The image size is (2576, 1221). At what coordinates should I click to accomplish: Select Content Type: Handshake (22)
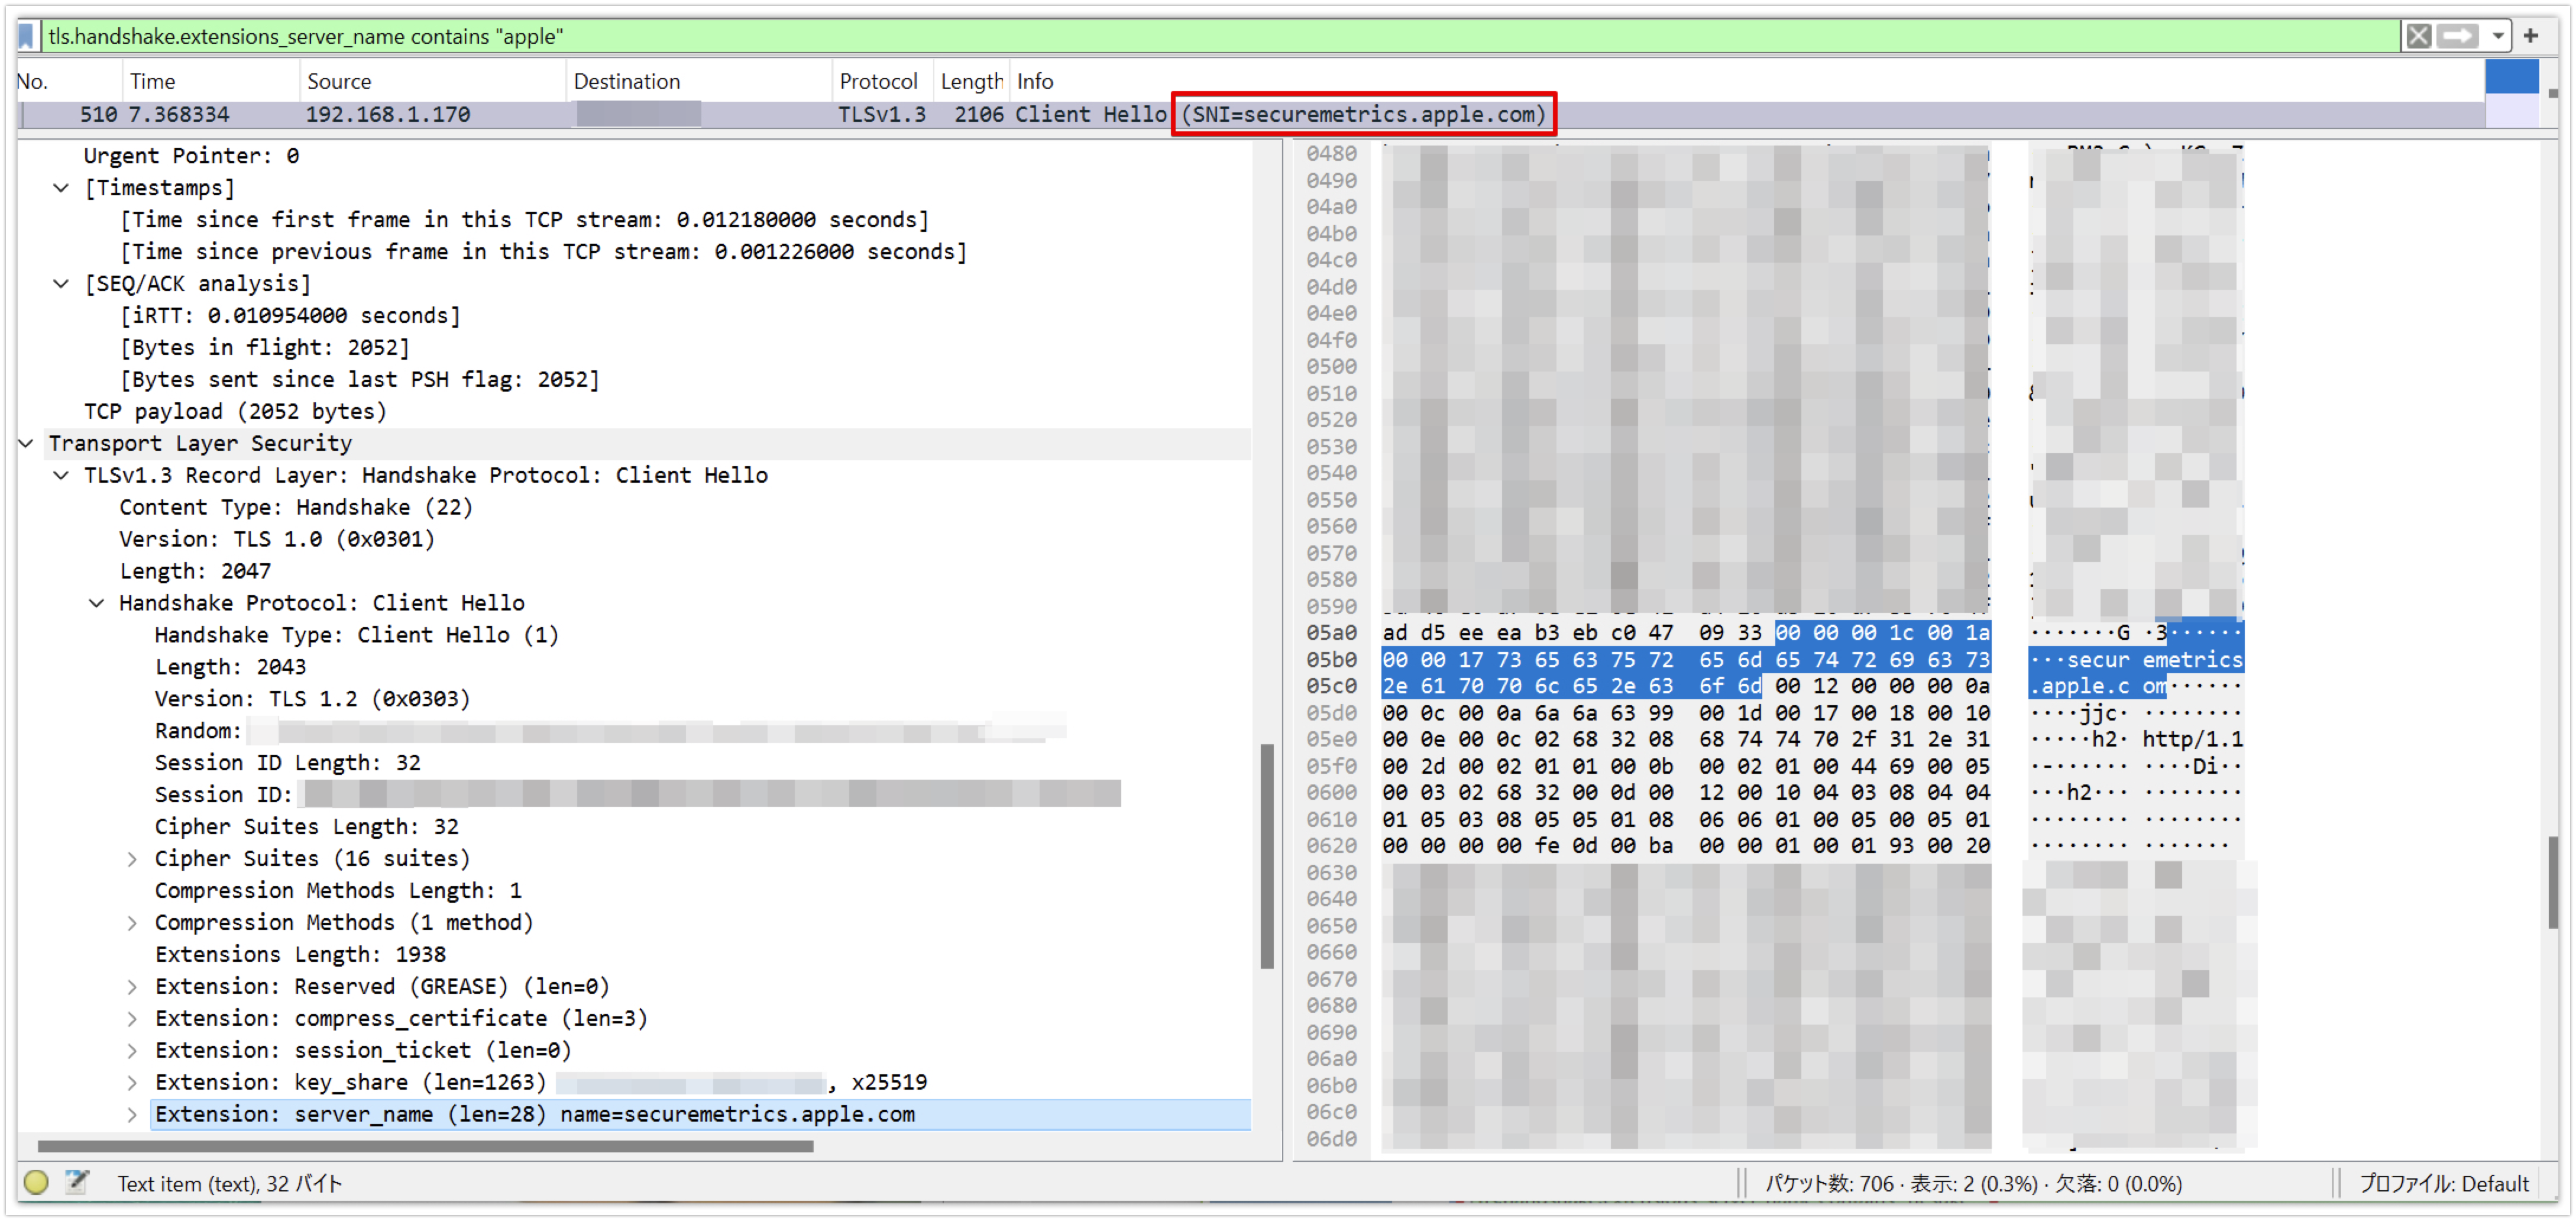(x=296, y=507)
